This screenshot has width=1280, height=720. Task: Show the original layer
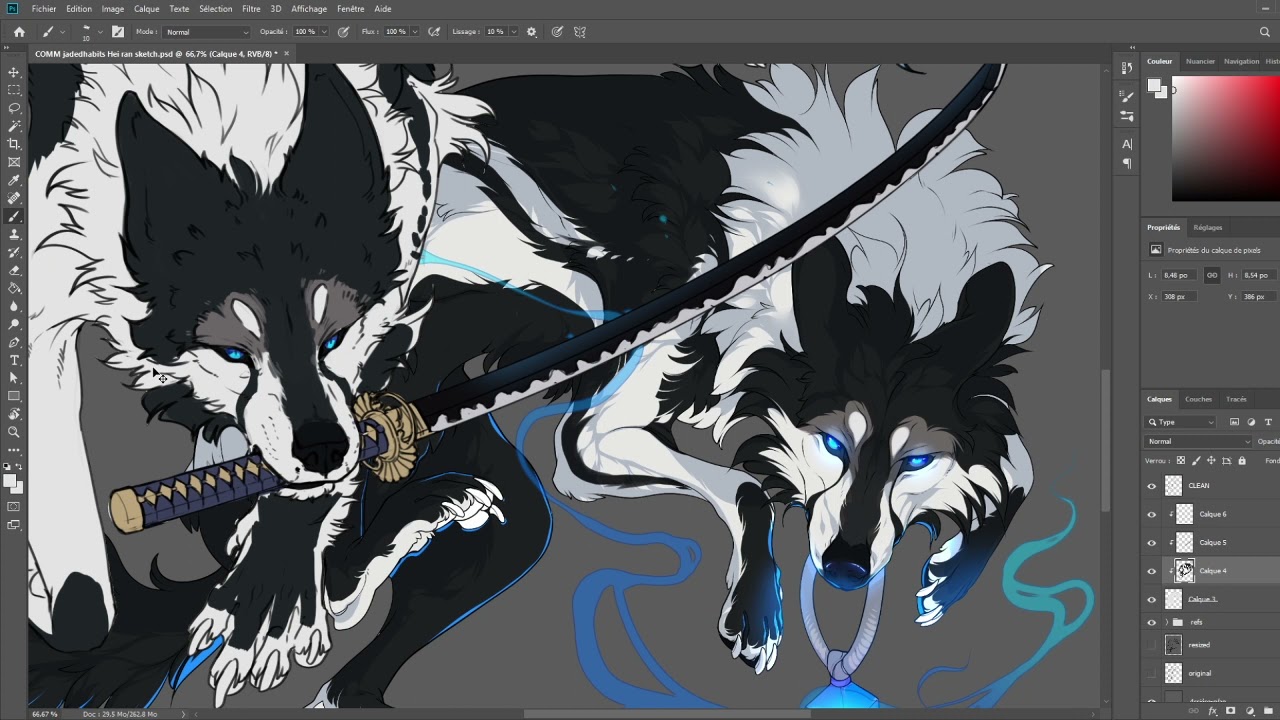(1151, 673)
